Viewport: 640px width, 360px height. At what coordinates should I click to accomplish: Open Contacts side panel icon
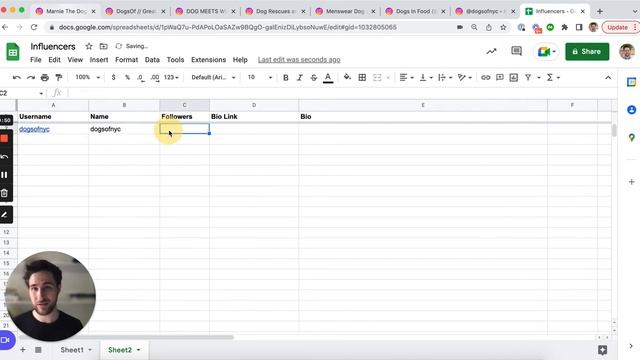coord(631,110)
